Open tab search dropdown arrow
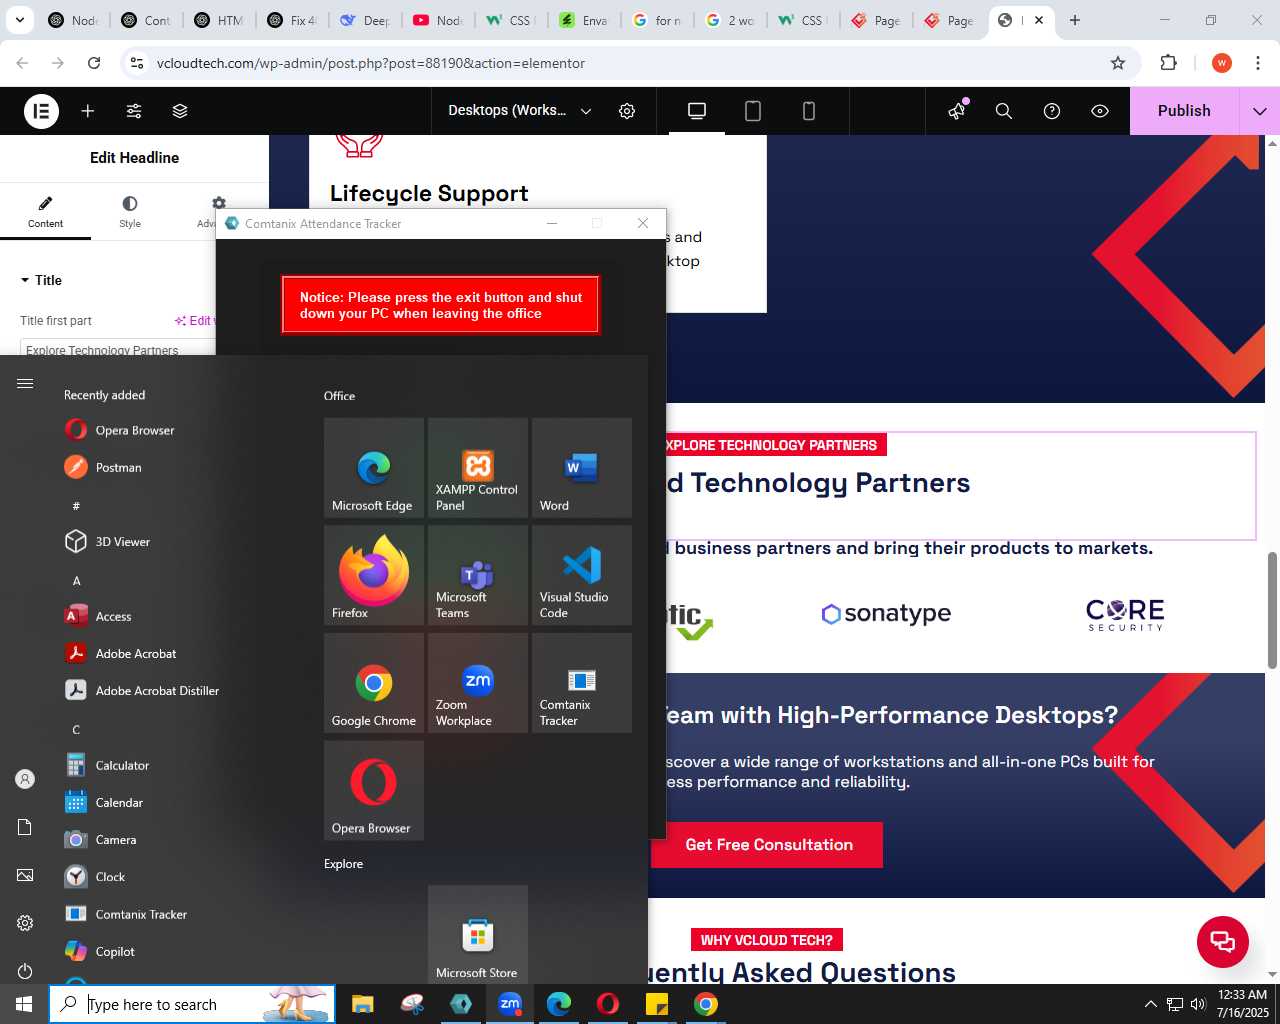1280x1024 pixels. (x=19, y=20)
